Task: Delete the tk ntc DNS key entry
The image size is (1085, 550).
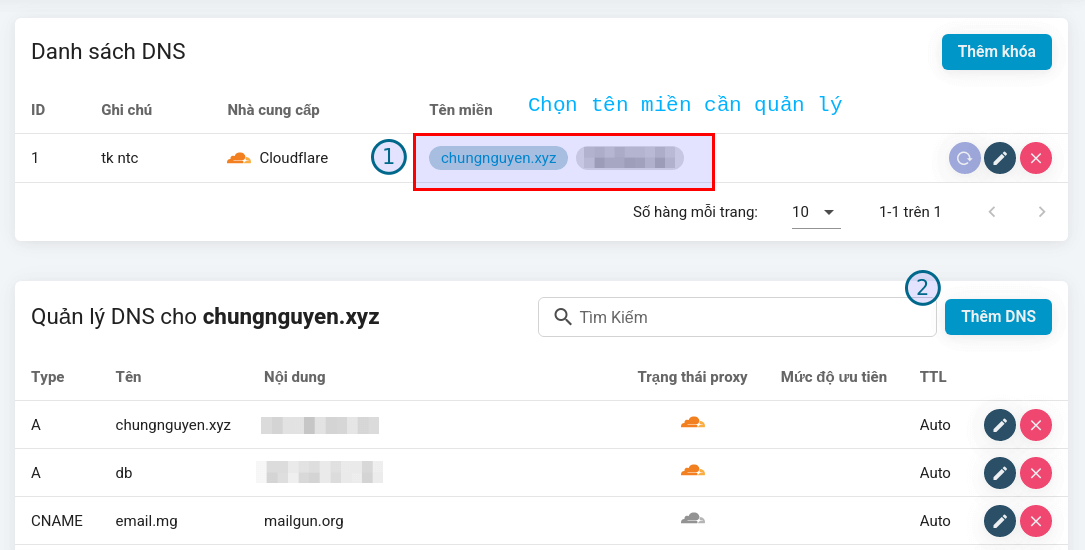Action: pyautogui.click(x=1036, y=158)
